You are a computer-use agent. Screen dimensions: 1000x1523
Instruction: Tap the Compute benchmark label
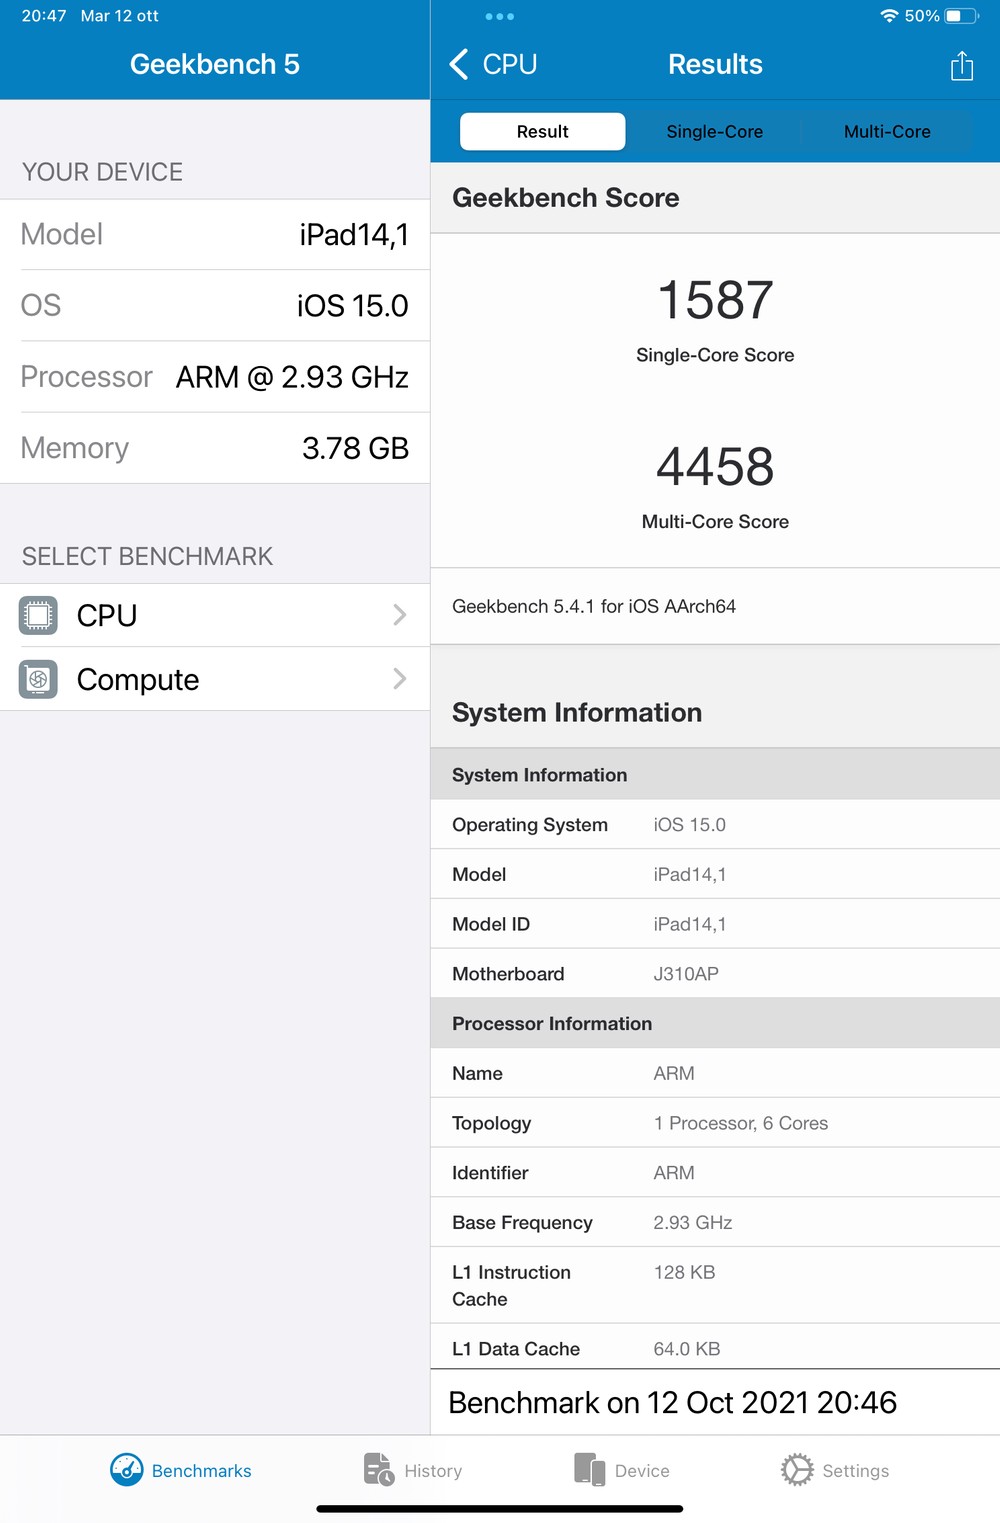pyautogui.click(x=138, y=679)
